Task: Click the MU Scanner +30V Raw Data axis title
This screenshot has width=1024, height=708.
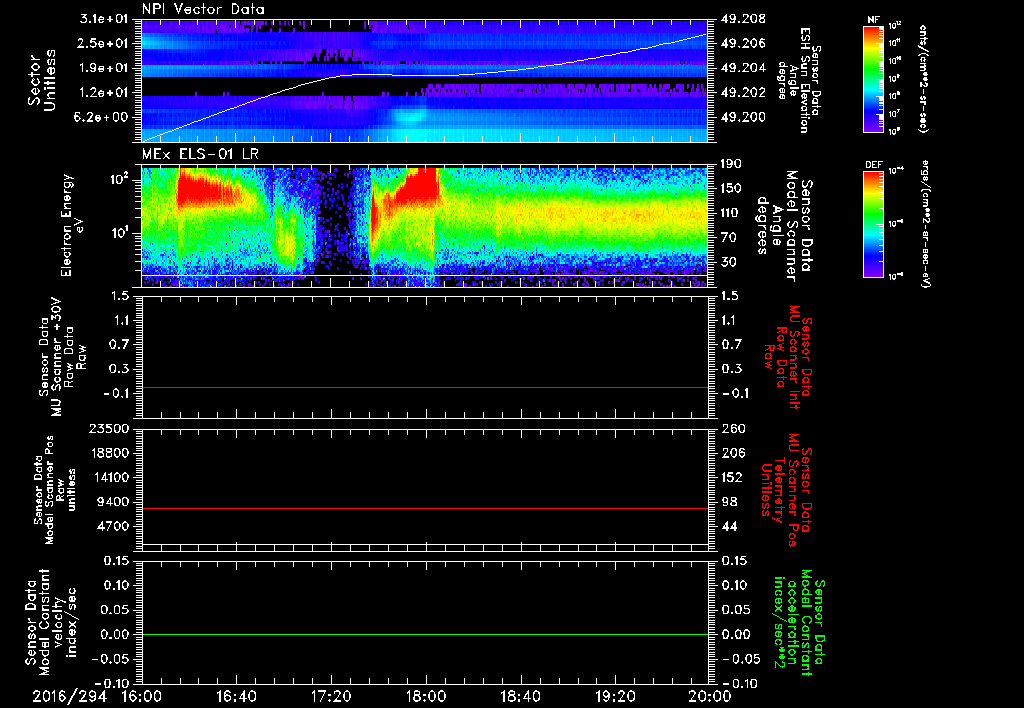Action: [x=62, y=357]
